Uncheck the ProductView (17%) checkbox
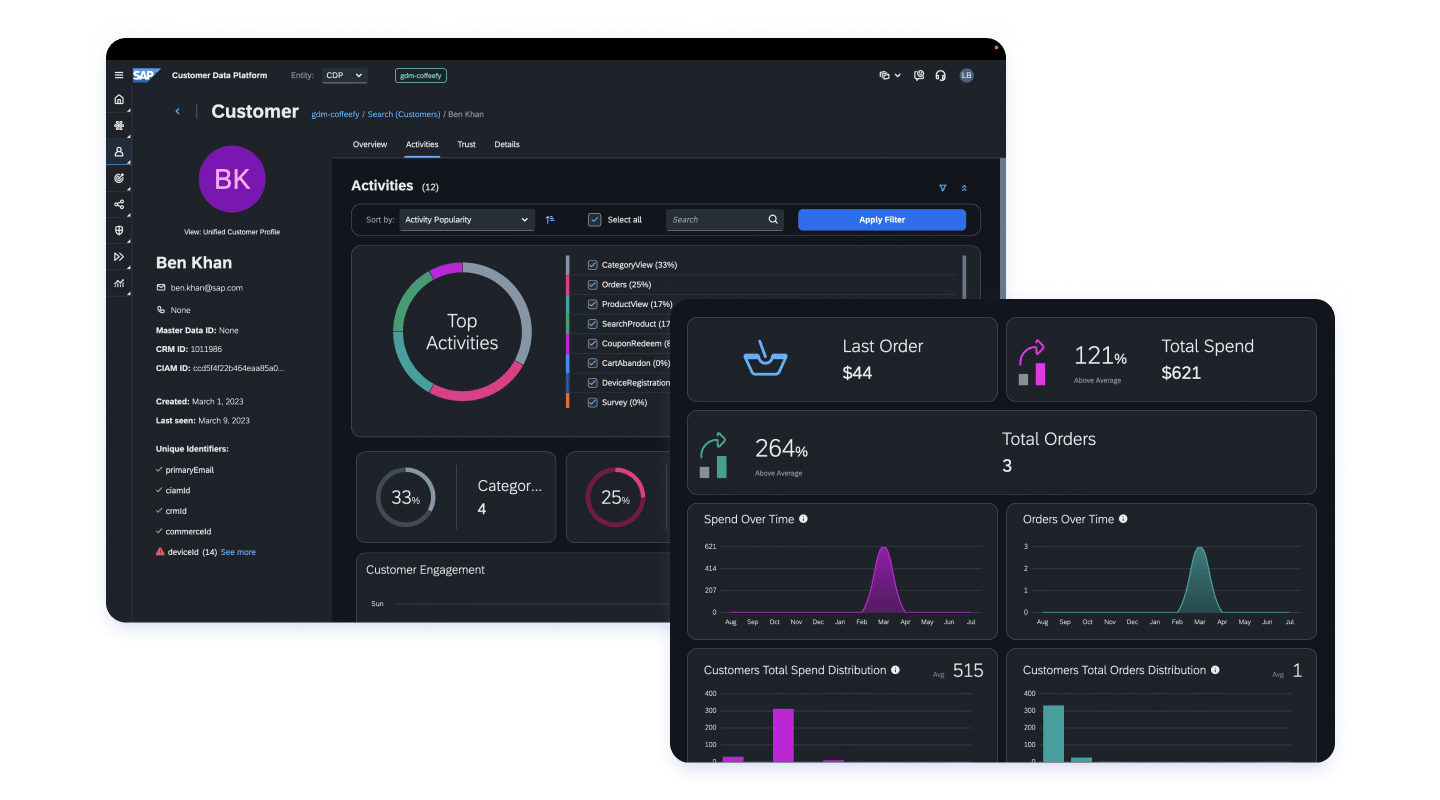The height and width of the screenshot is (800, 1440). [x=592, y=304]
